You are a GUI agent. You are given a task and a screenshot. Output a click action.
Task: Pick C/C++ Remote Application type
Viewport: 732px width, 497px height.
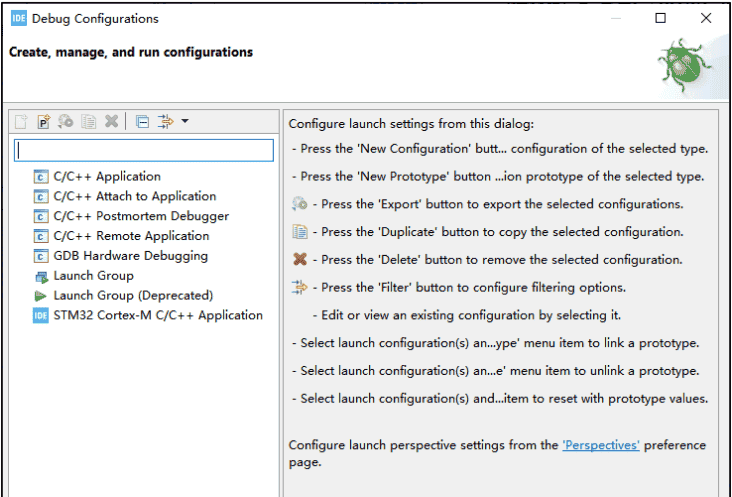[131, 236]
